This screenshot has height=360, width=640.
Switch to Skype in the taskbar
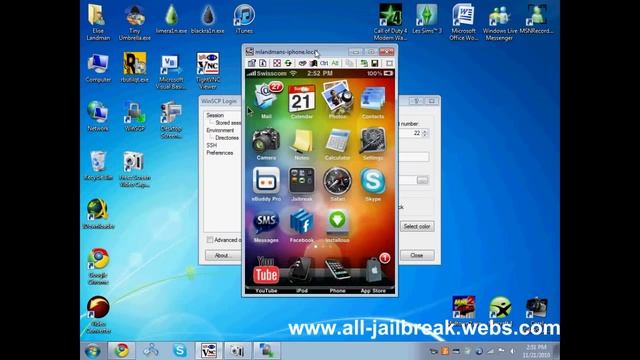coord(180,351)
